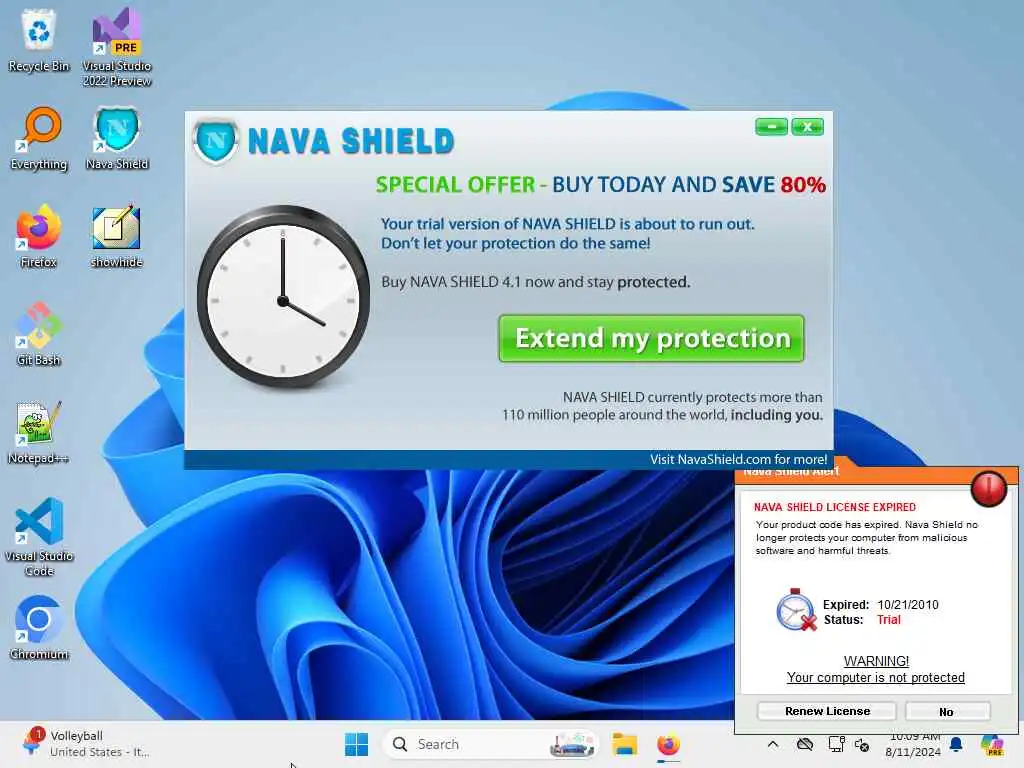Open the Windows Start menu

pyautogui.click(x=357, y=744)
